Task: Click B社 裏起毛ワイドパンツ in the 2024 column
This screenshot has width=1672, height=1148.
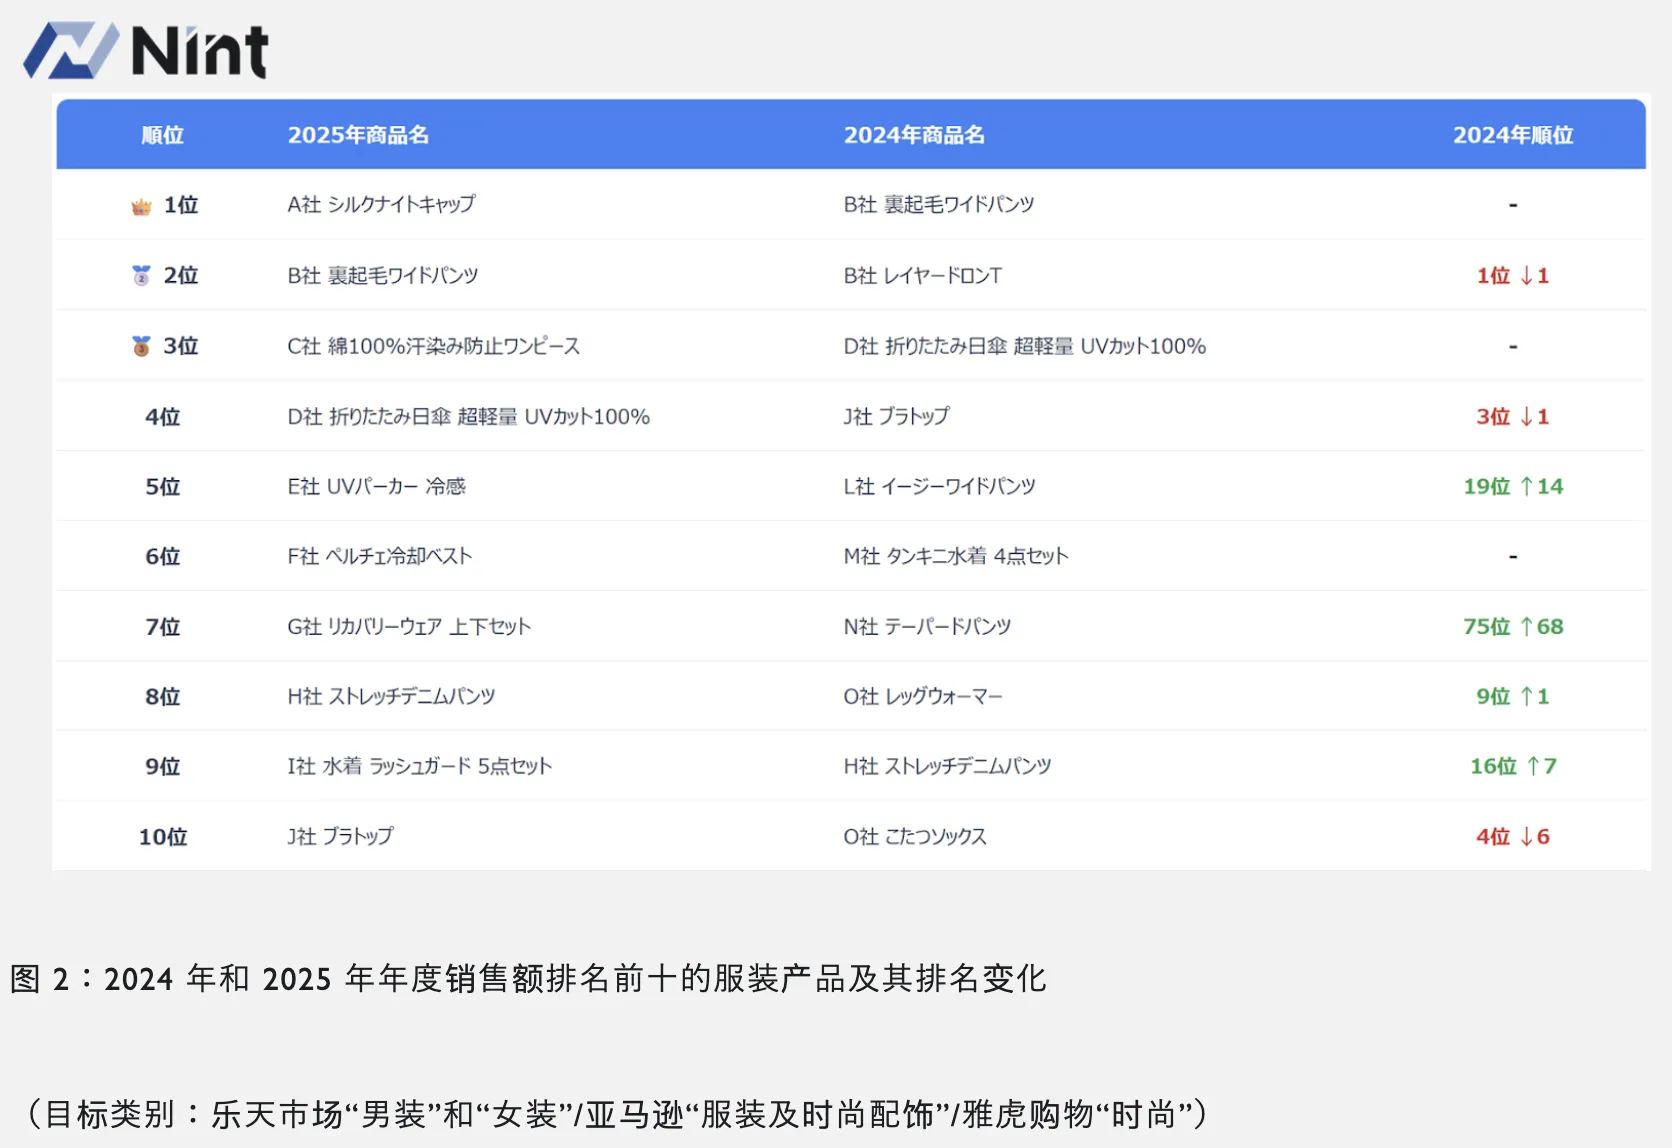Action: (939, 204)
